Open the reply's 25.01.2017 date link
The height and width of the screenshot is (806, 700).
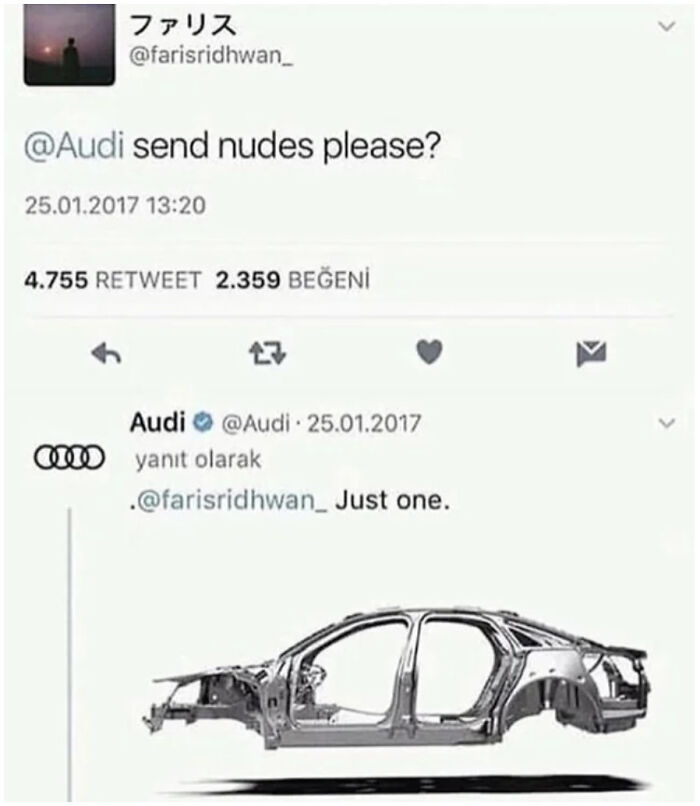pyautogui.click(x=364, y=423)
